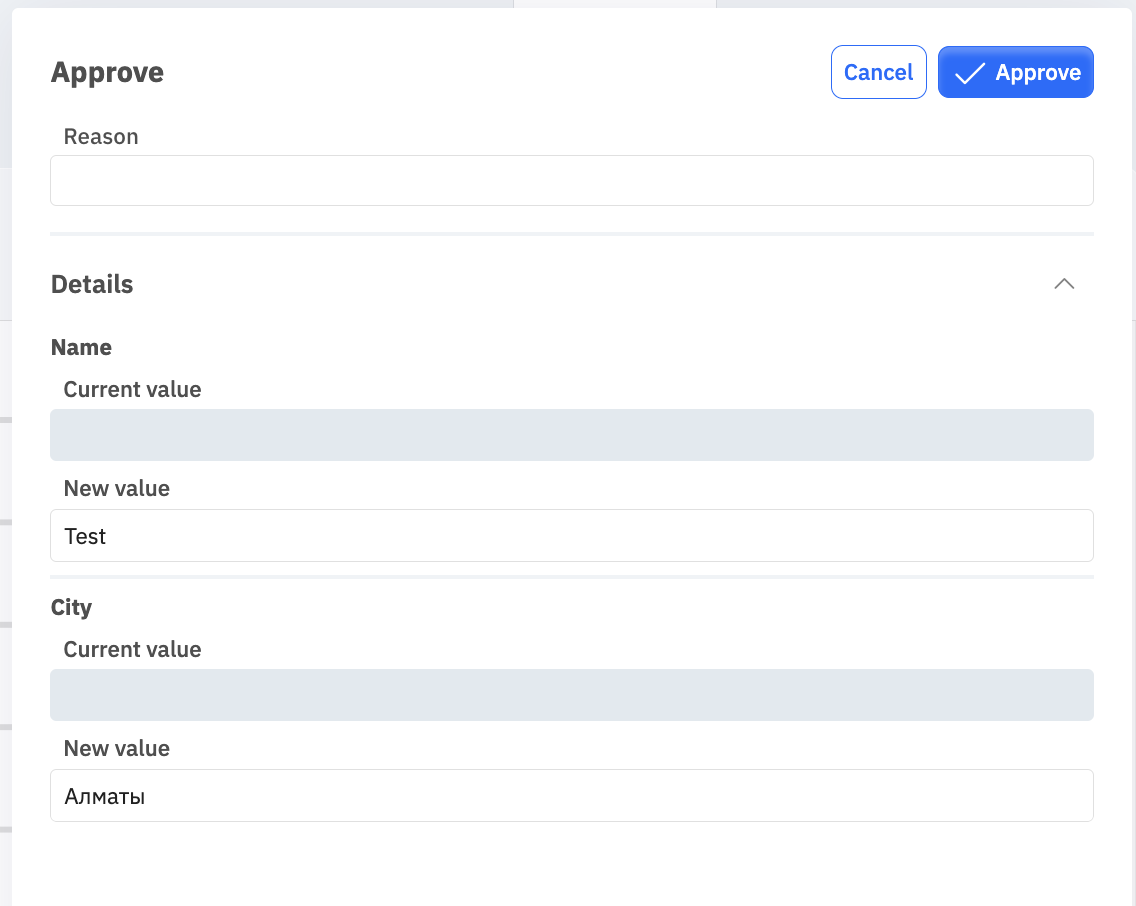Click Current value label under Name
The height and width of the screenshot is (906, 1136).
133,390
